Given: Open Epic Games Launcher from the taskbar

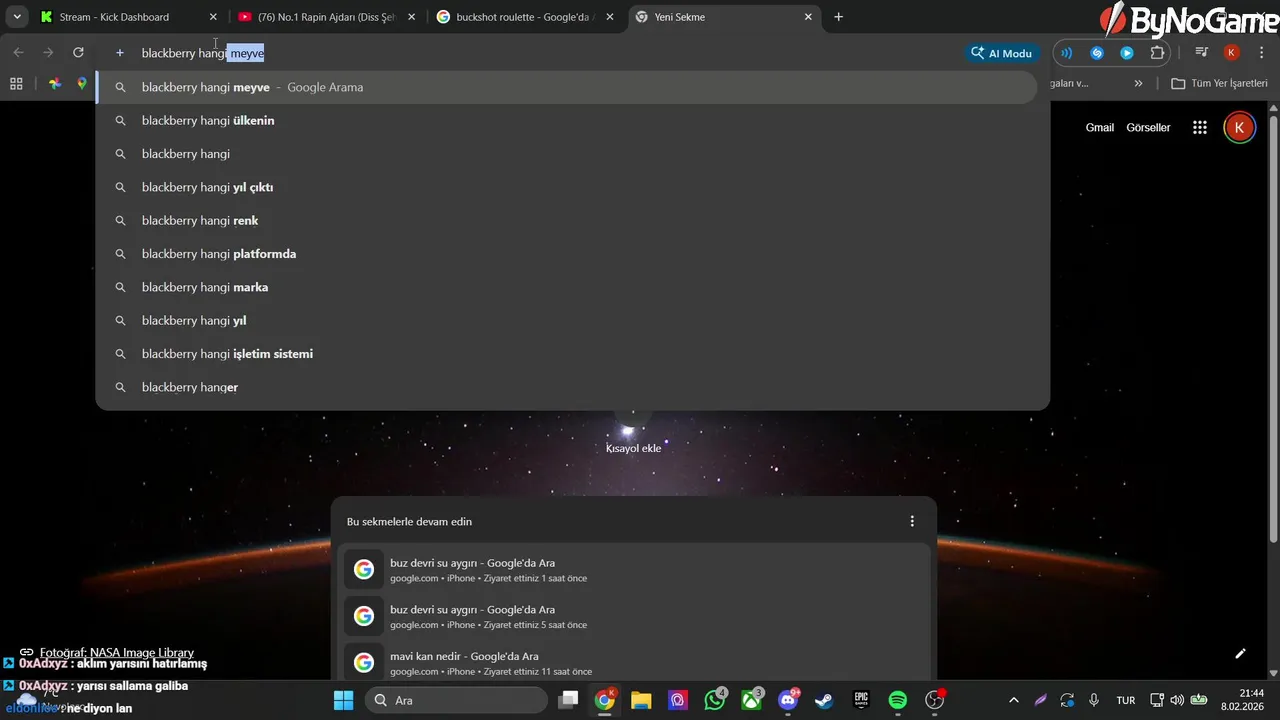Looking at the screenshot, I should (x=861, y=700).
